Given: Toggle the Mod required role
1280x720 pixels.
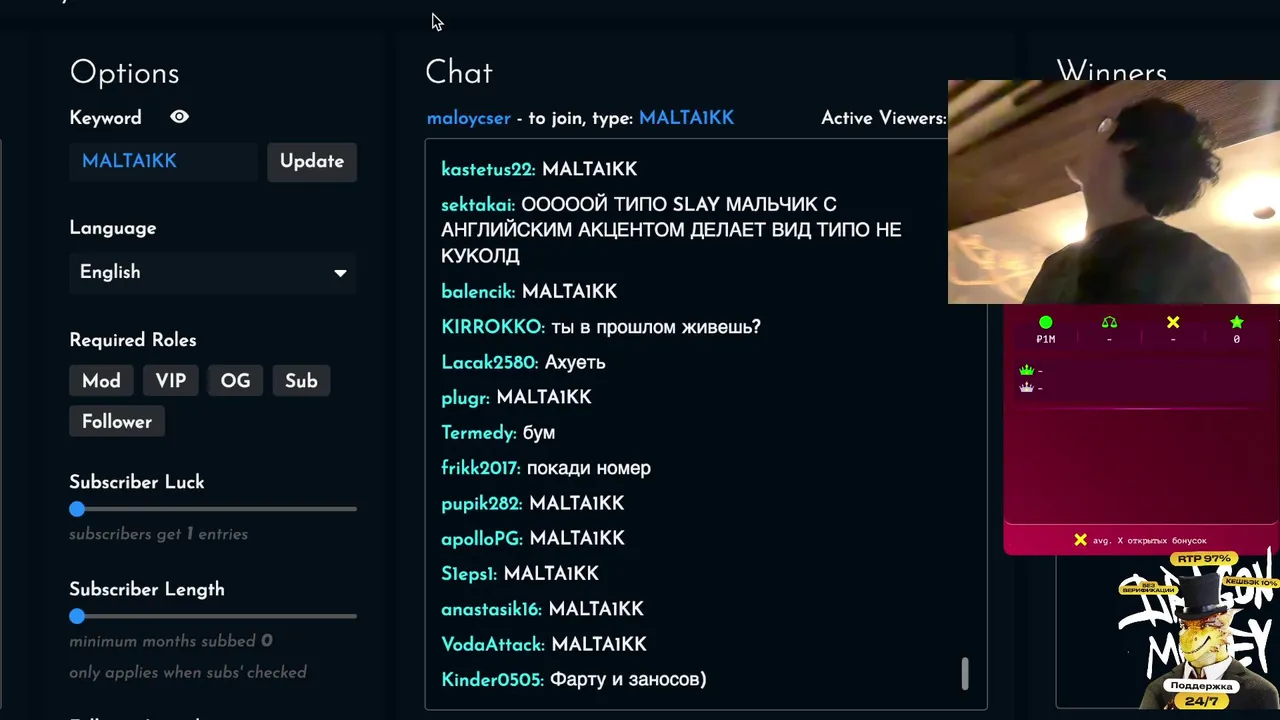Looking at the screenshot, I should [101, 381].
